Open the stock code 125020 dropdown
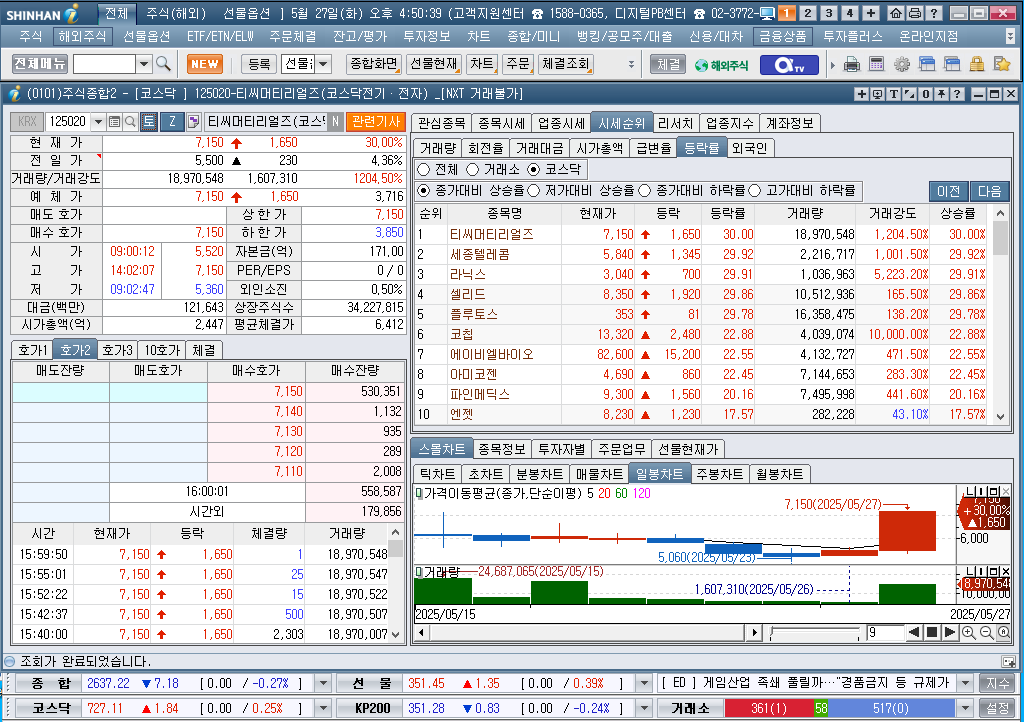The height and width of the screenshot is (722, 1024). (99, 122)
